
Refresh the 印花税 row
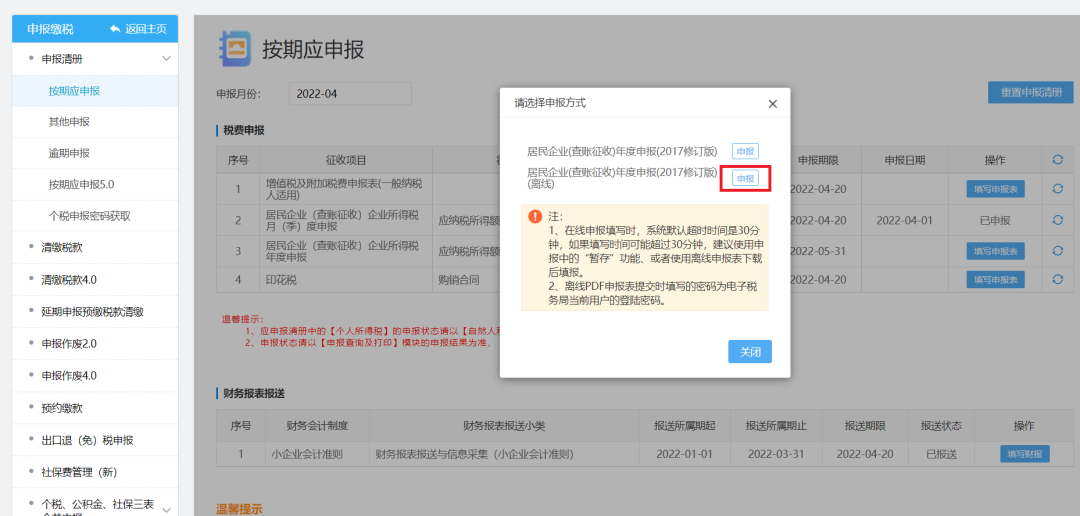point(1058,279)
